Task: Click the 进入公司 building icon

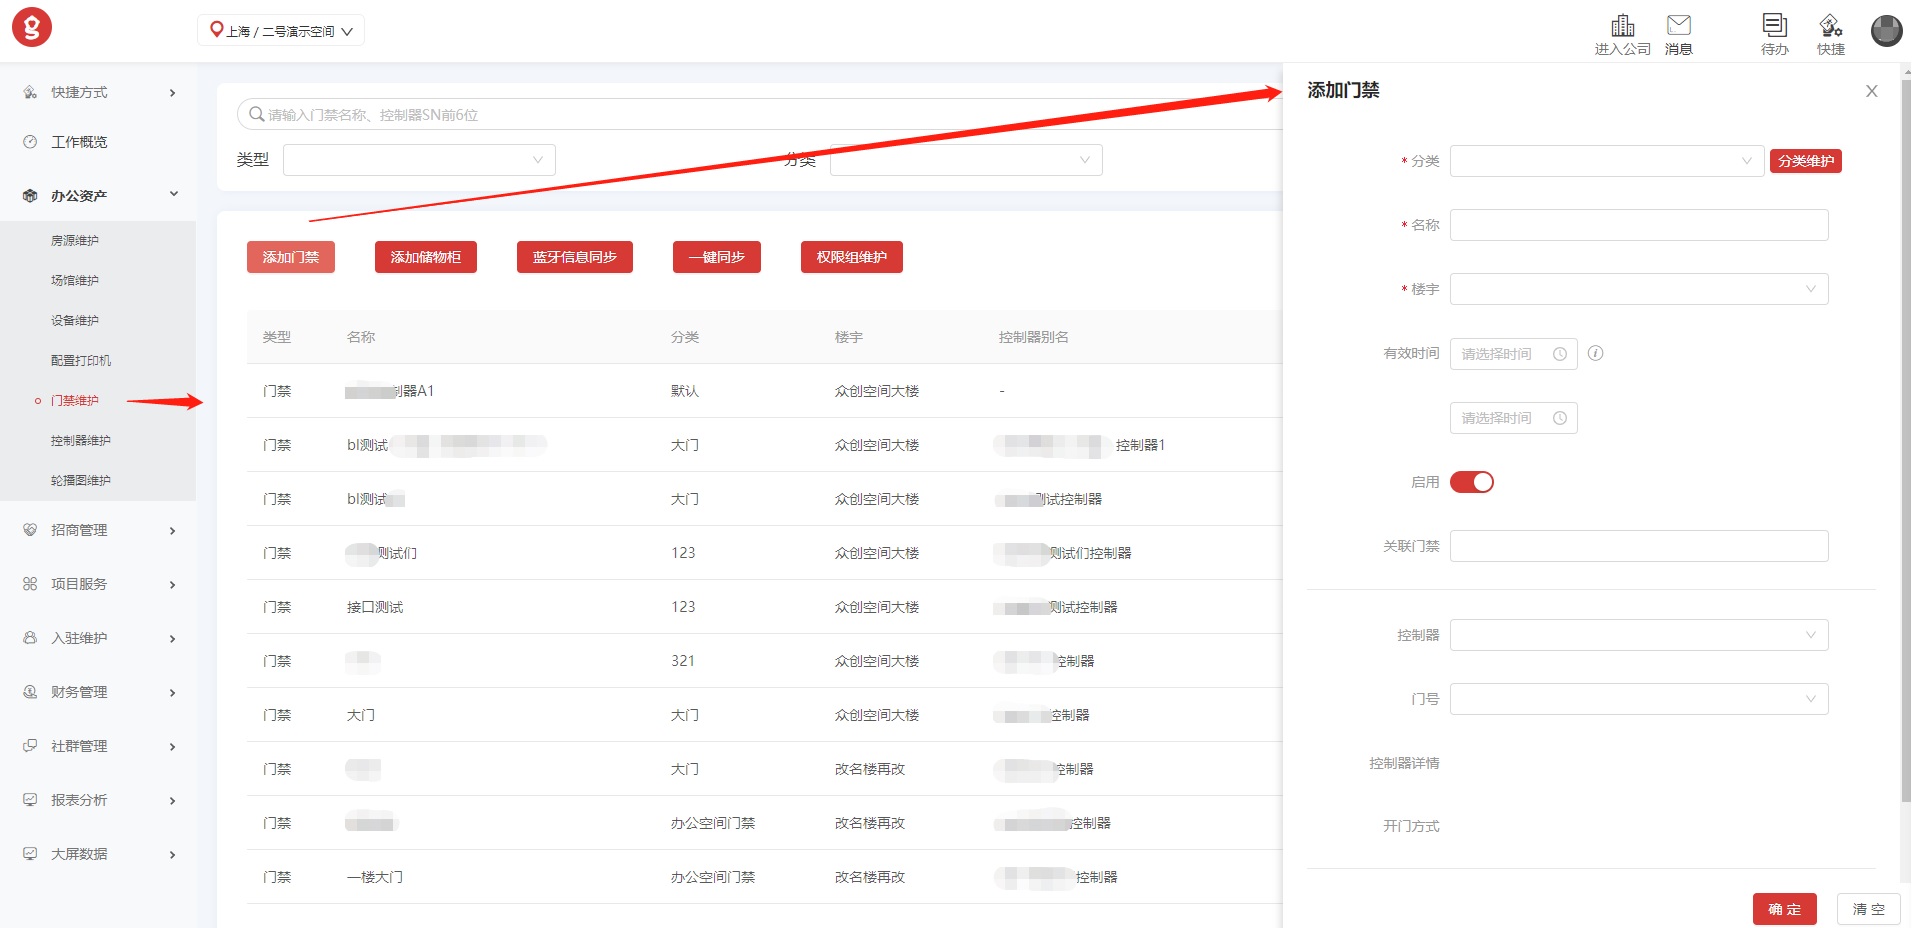Action: pyautogui.click(x=1622, y=26)
